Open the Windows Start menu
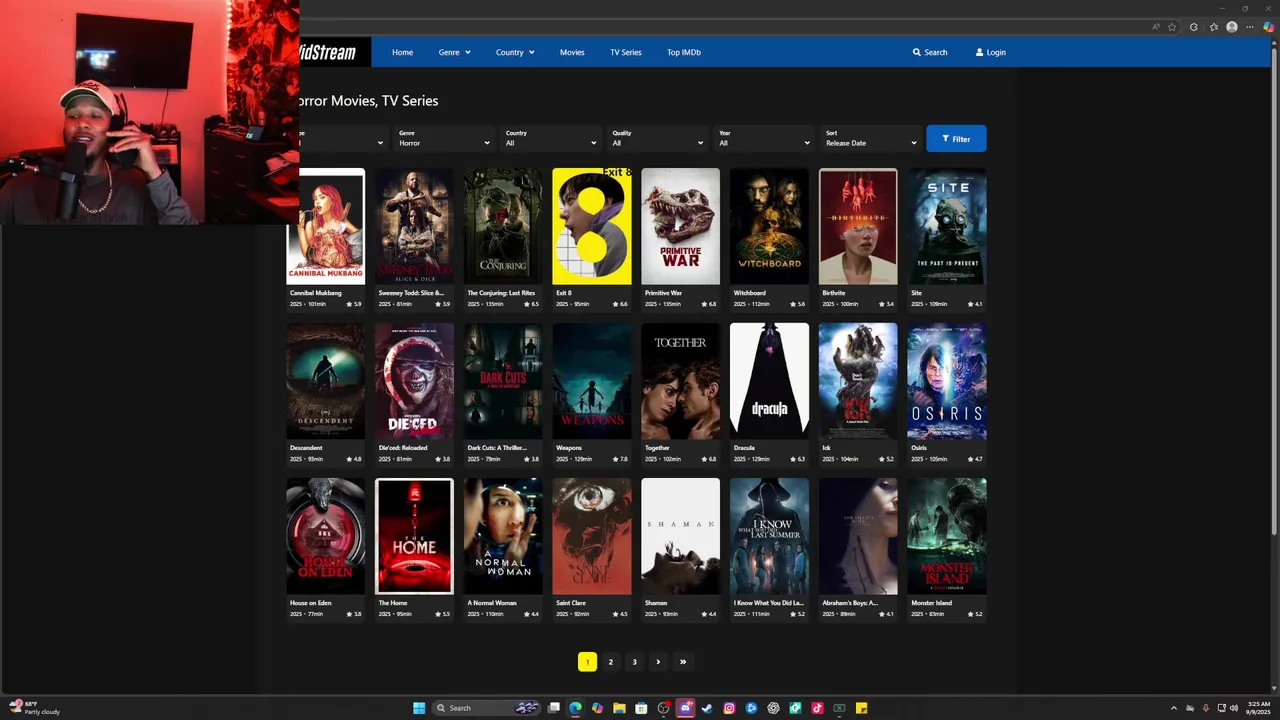The height and width of the screenshot is (720, 1280). tap(419, 708)
